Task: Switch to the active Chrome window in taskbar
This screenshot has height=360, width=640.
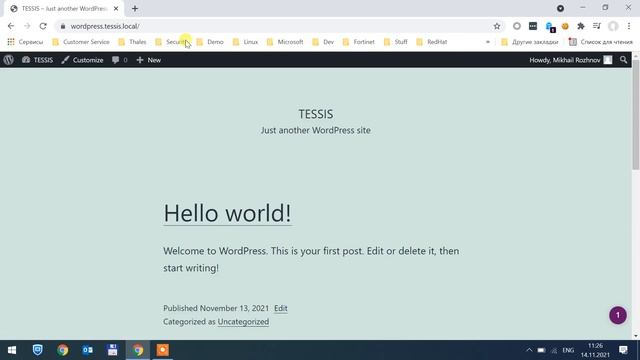Action: (138, 350)
